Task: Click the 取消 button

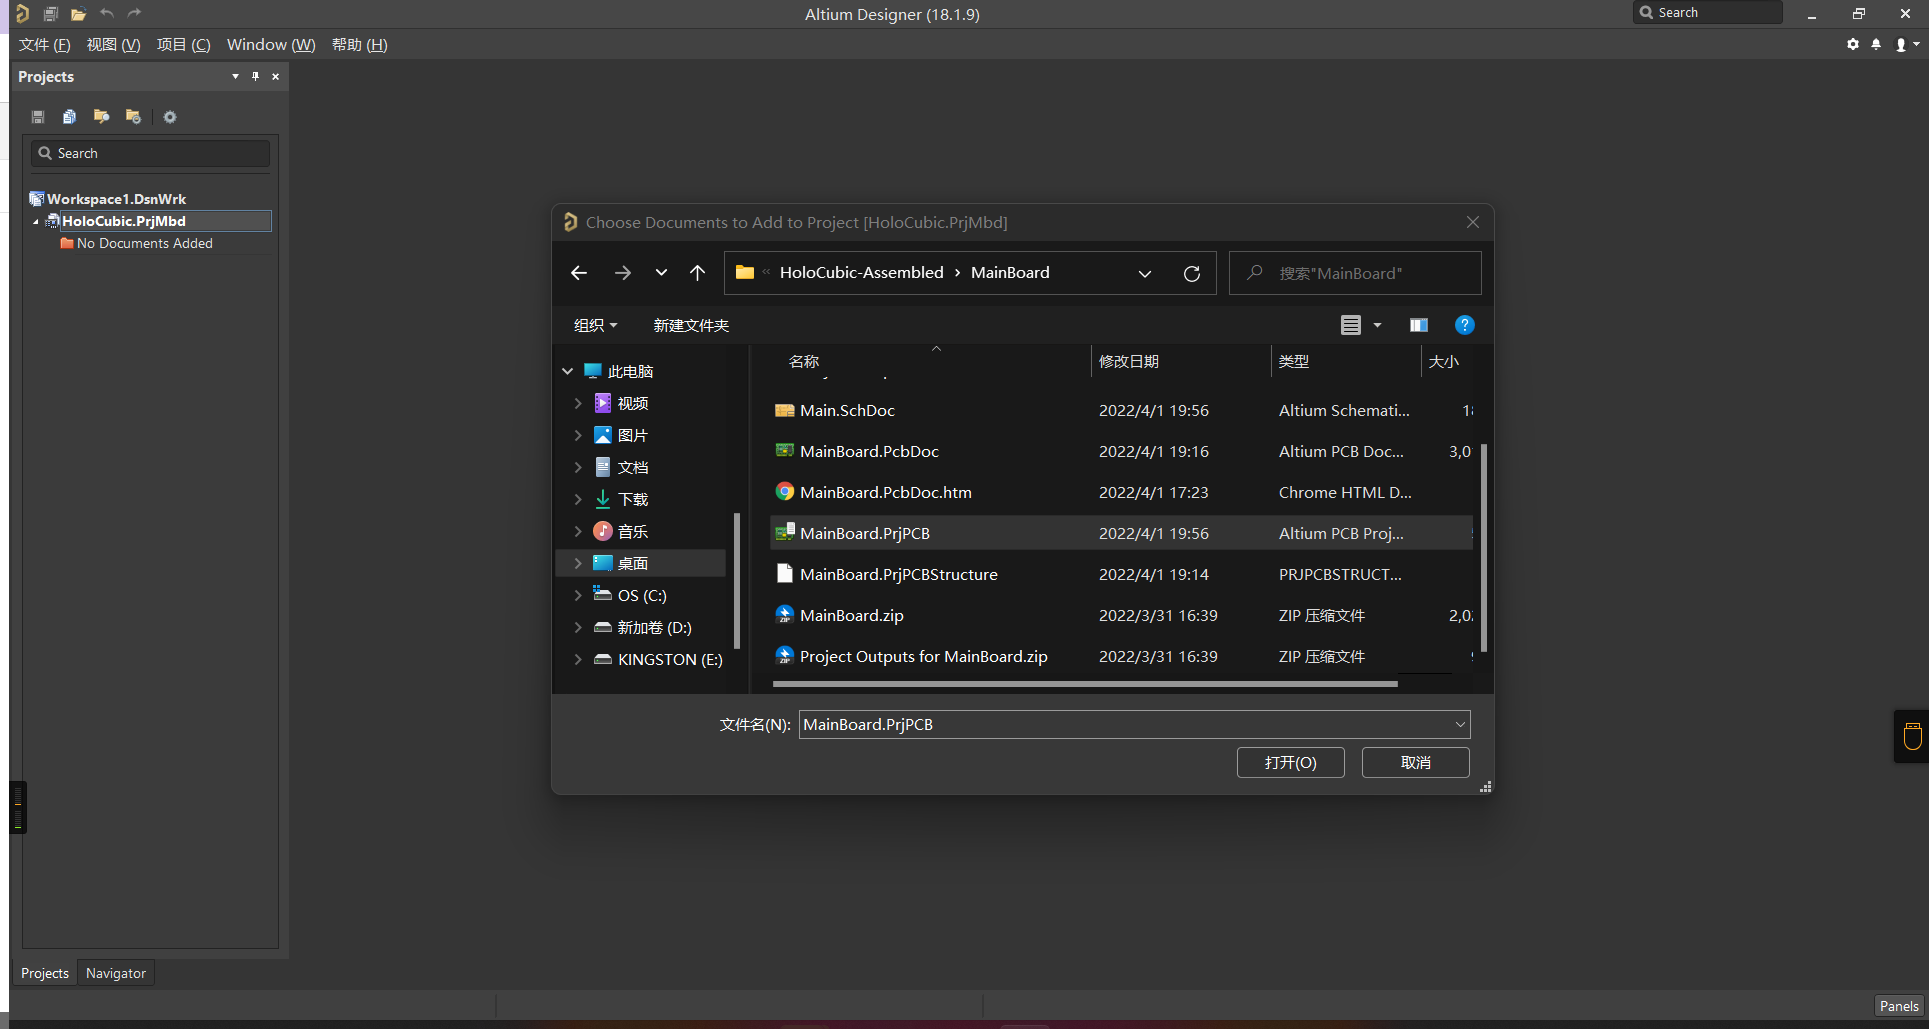Action: tap(1415, 762)
